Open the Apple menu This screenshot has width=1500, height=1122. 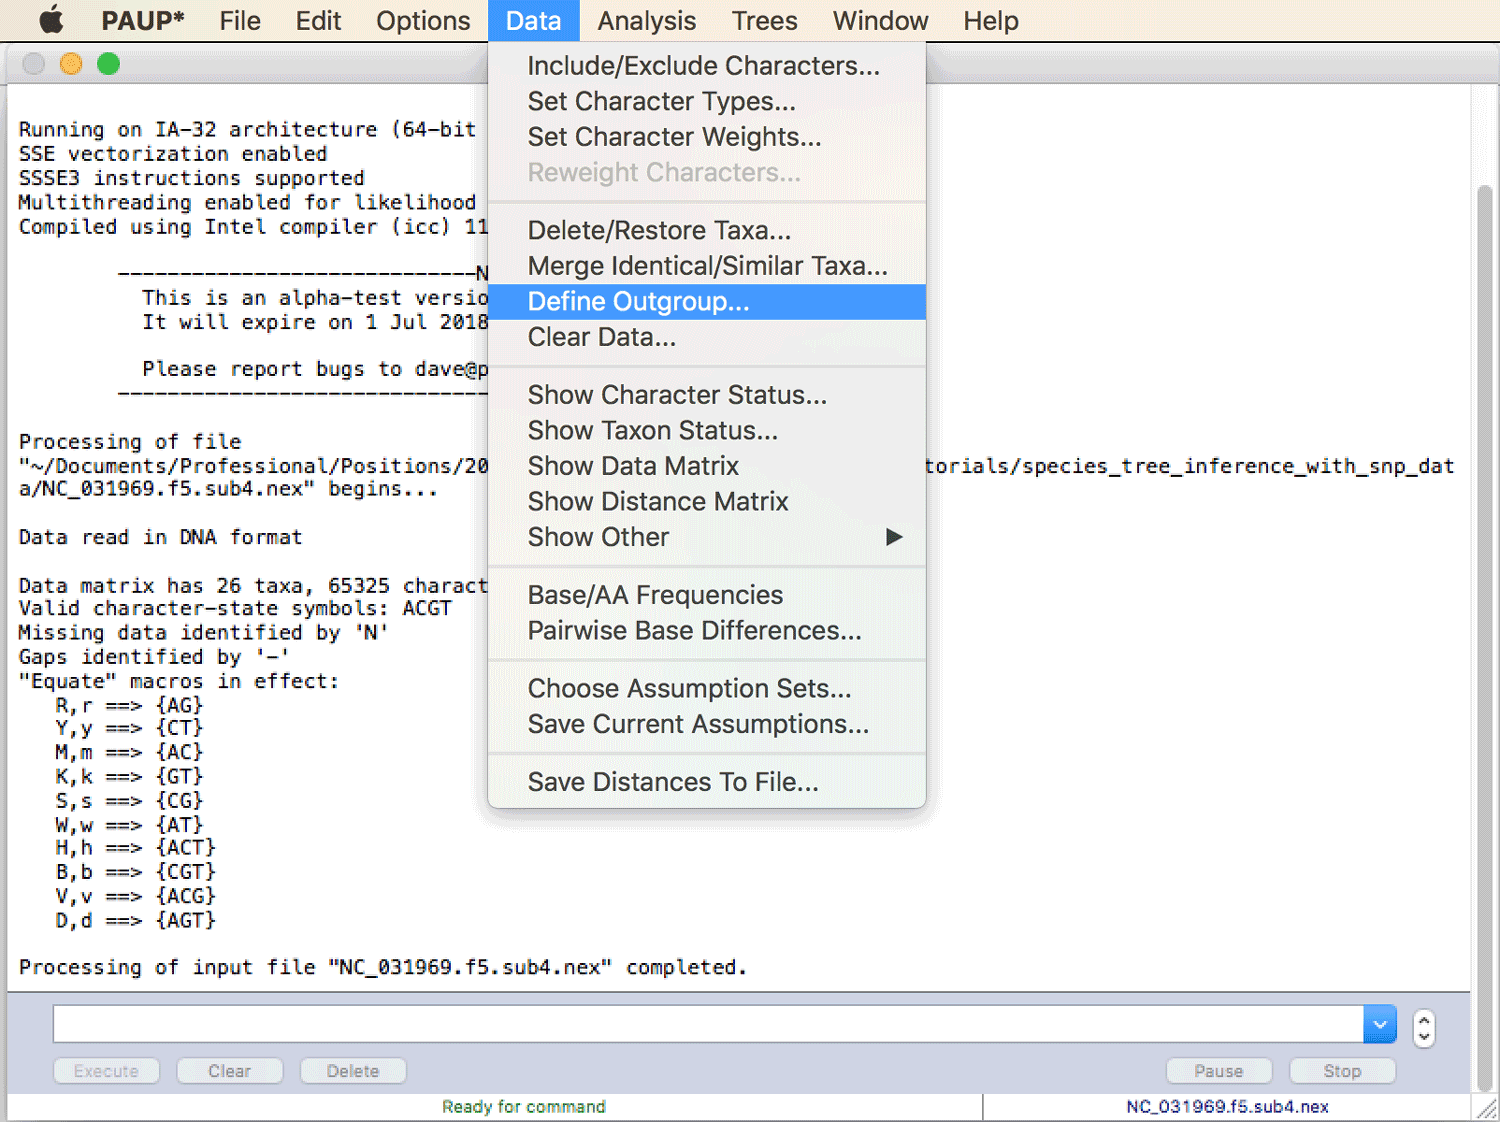click(52, 20)
